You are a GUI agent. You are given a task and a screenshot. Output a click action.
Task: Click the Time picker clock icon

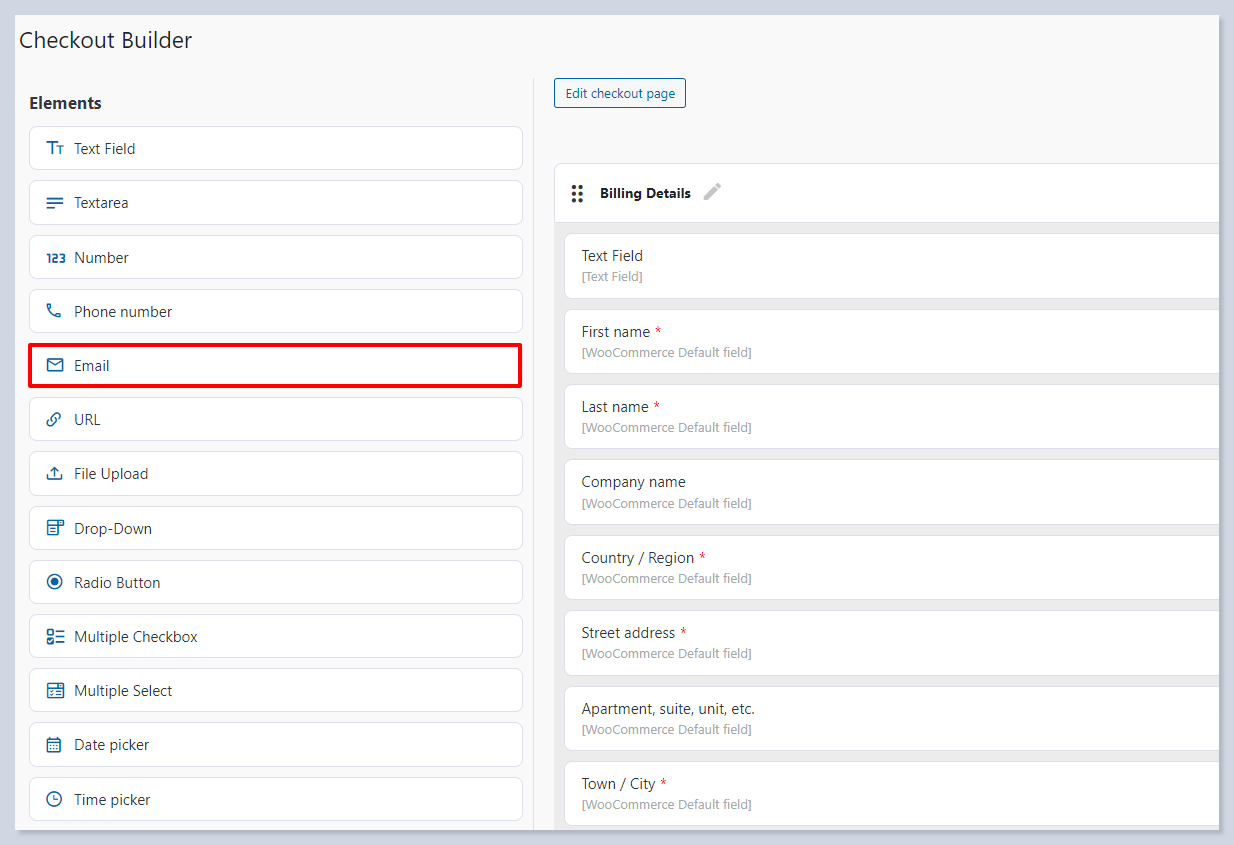[55, 799]
